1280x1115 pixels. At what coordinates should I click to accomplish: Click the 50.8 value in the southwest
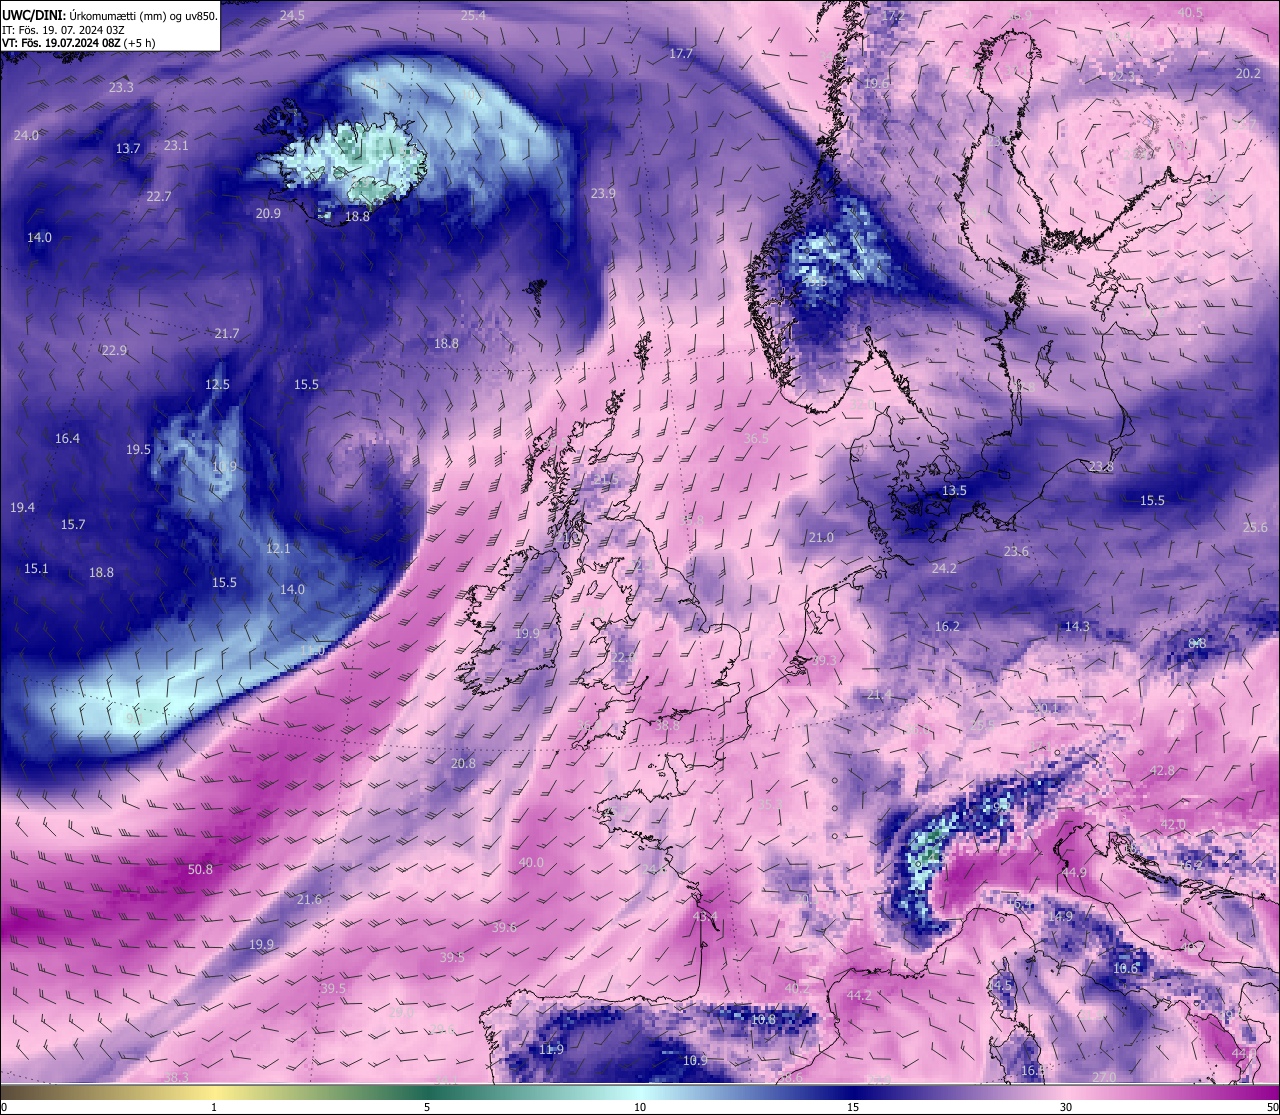pyautogui.click(x=200, y=869)
